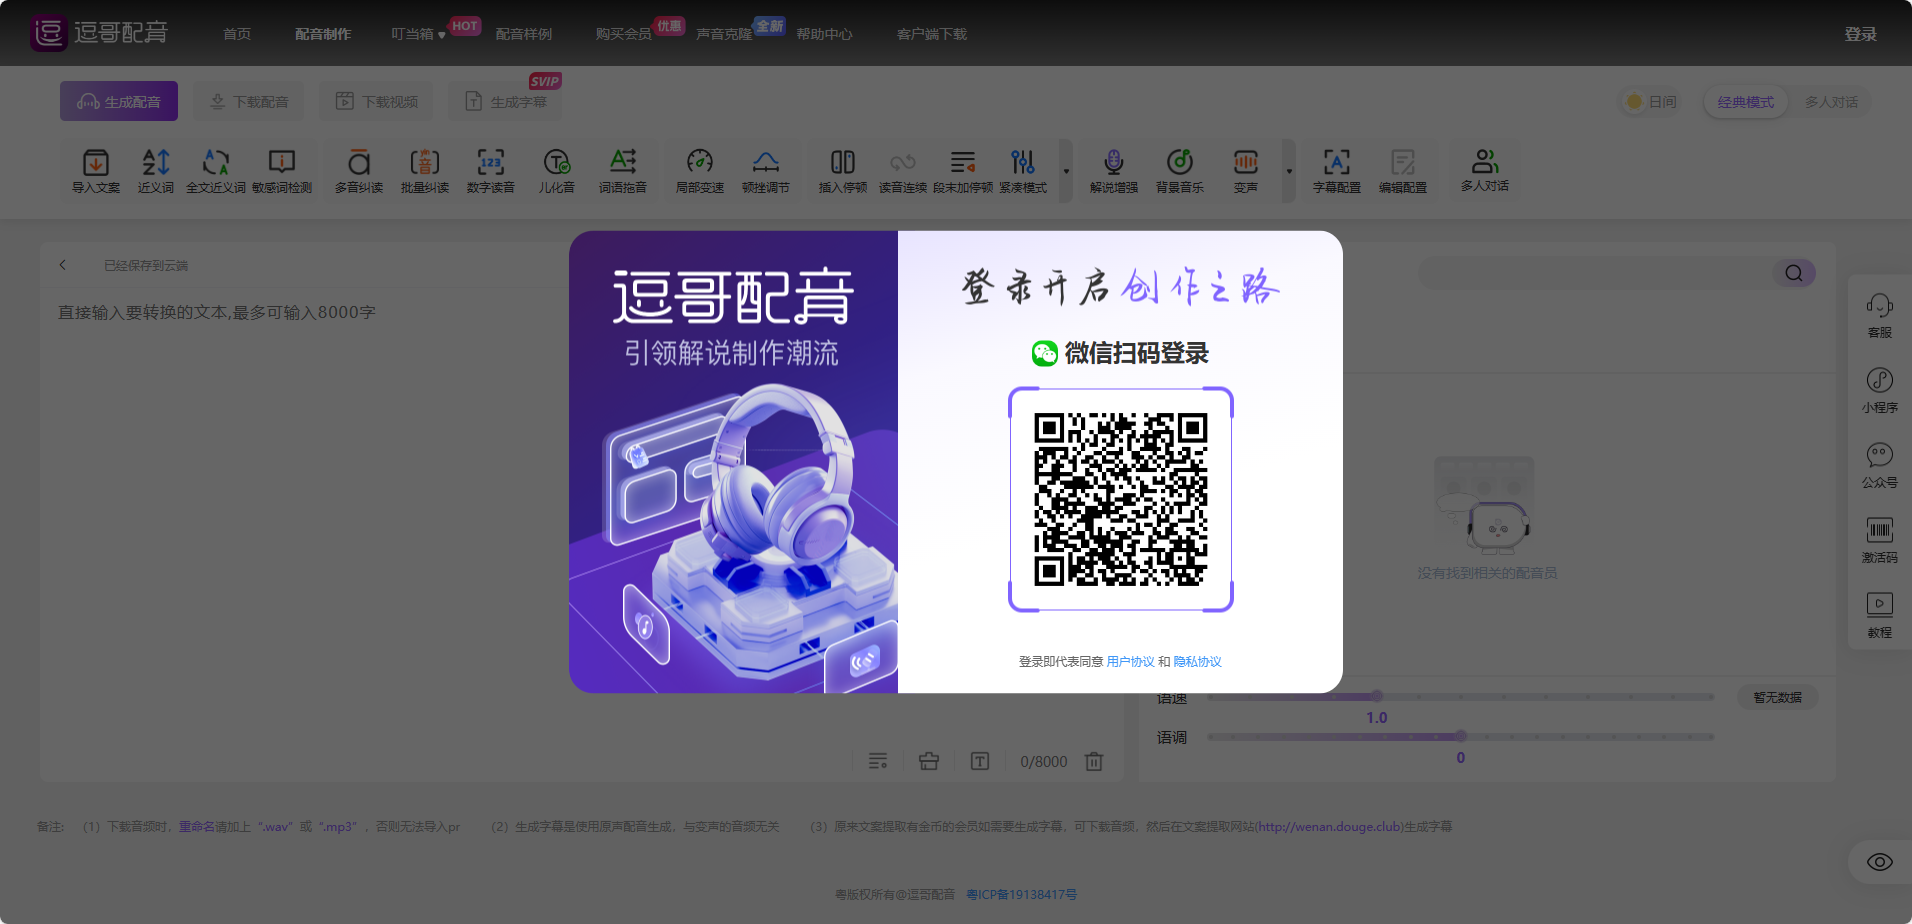Click the WeChat login QR code
1912x924 pixels.
point(1120,499)
